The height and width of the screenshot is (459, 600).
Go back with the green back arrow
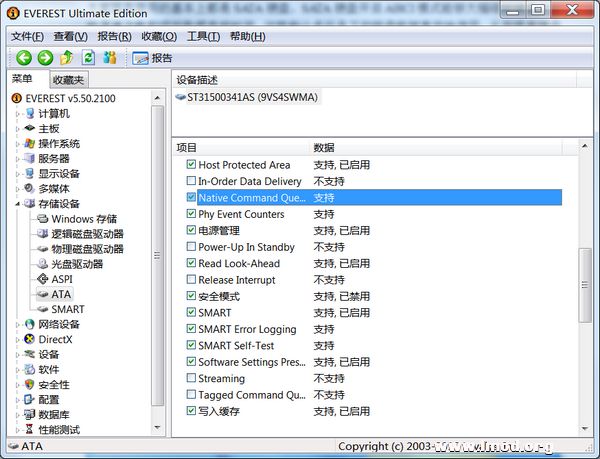pyautogui.click(x=24, y=58)
